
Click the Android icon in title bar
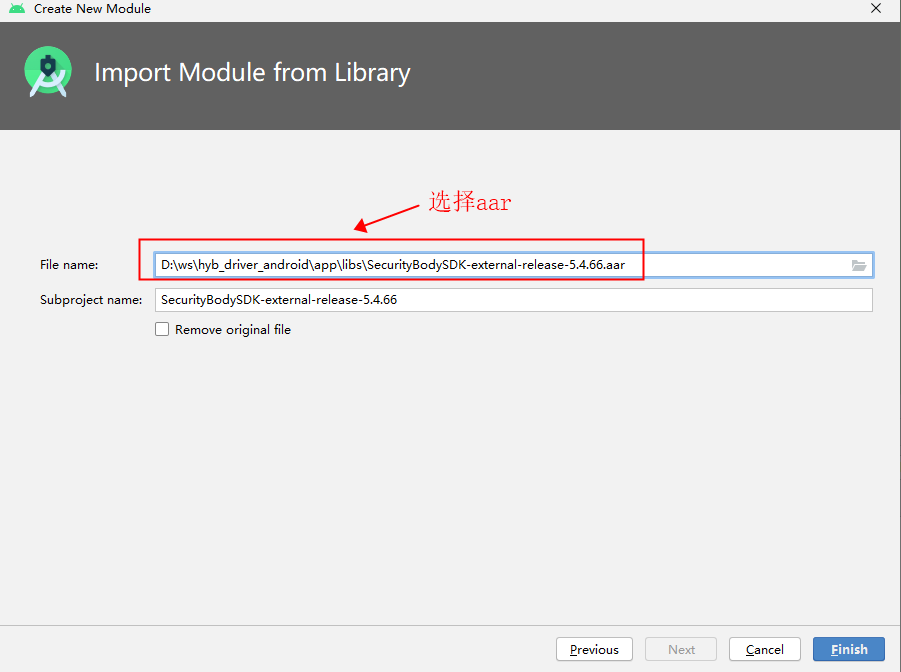tap(17, 9)
